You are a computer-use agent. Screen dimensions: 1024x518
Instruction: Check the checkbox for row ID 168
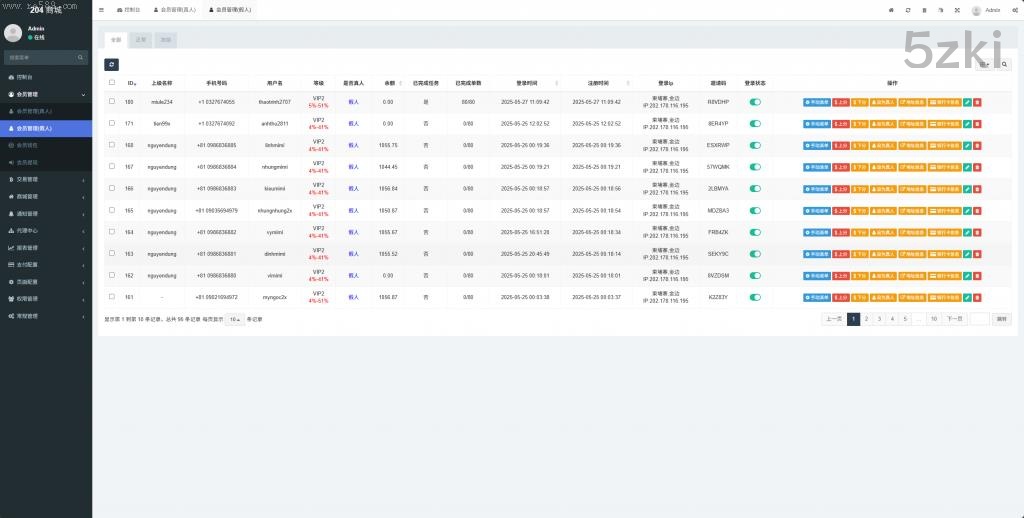click(x=112, y=145)
